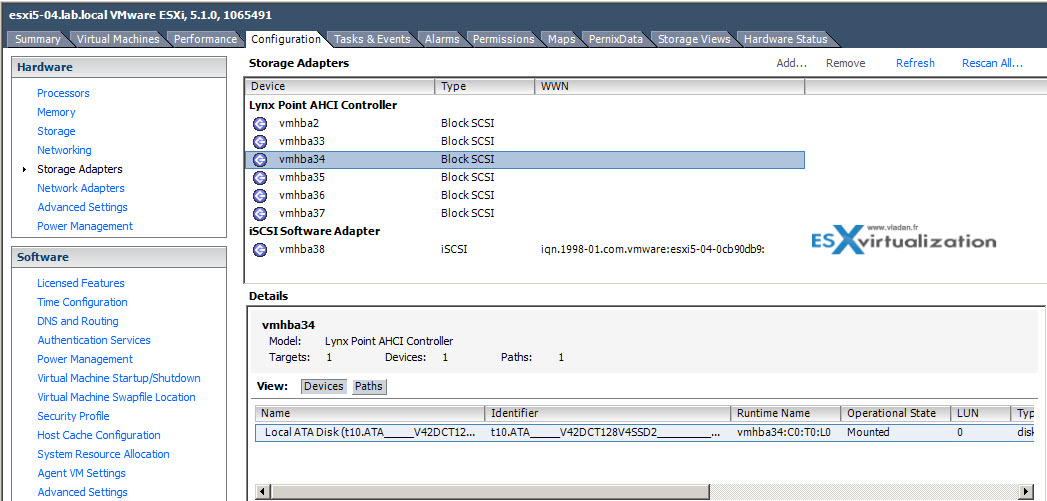Click the vmhba36 adapter icon

[260, 196]
